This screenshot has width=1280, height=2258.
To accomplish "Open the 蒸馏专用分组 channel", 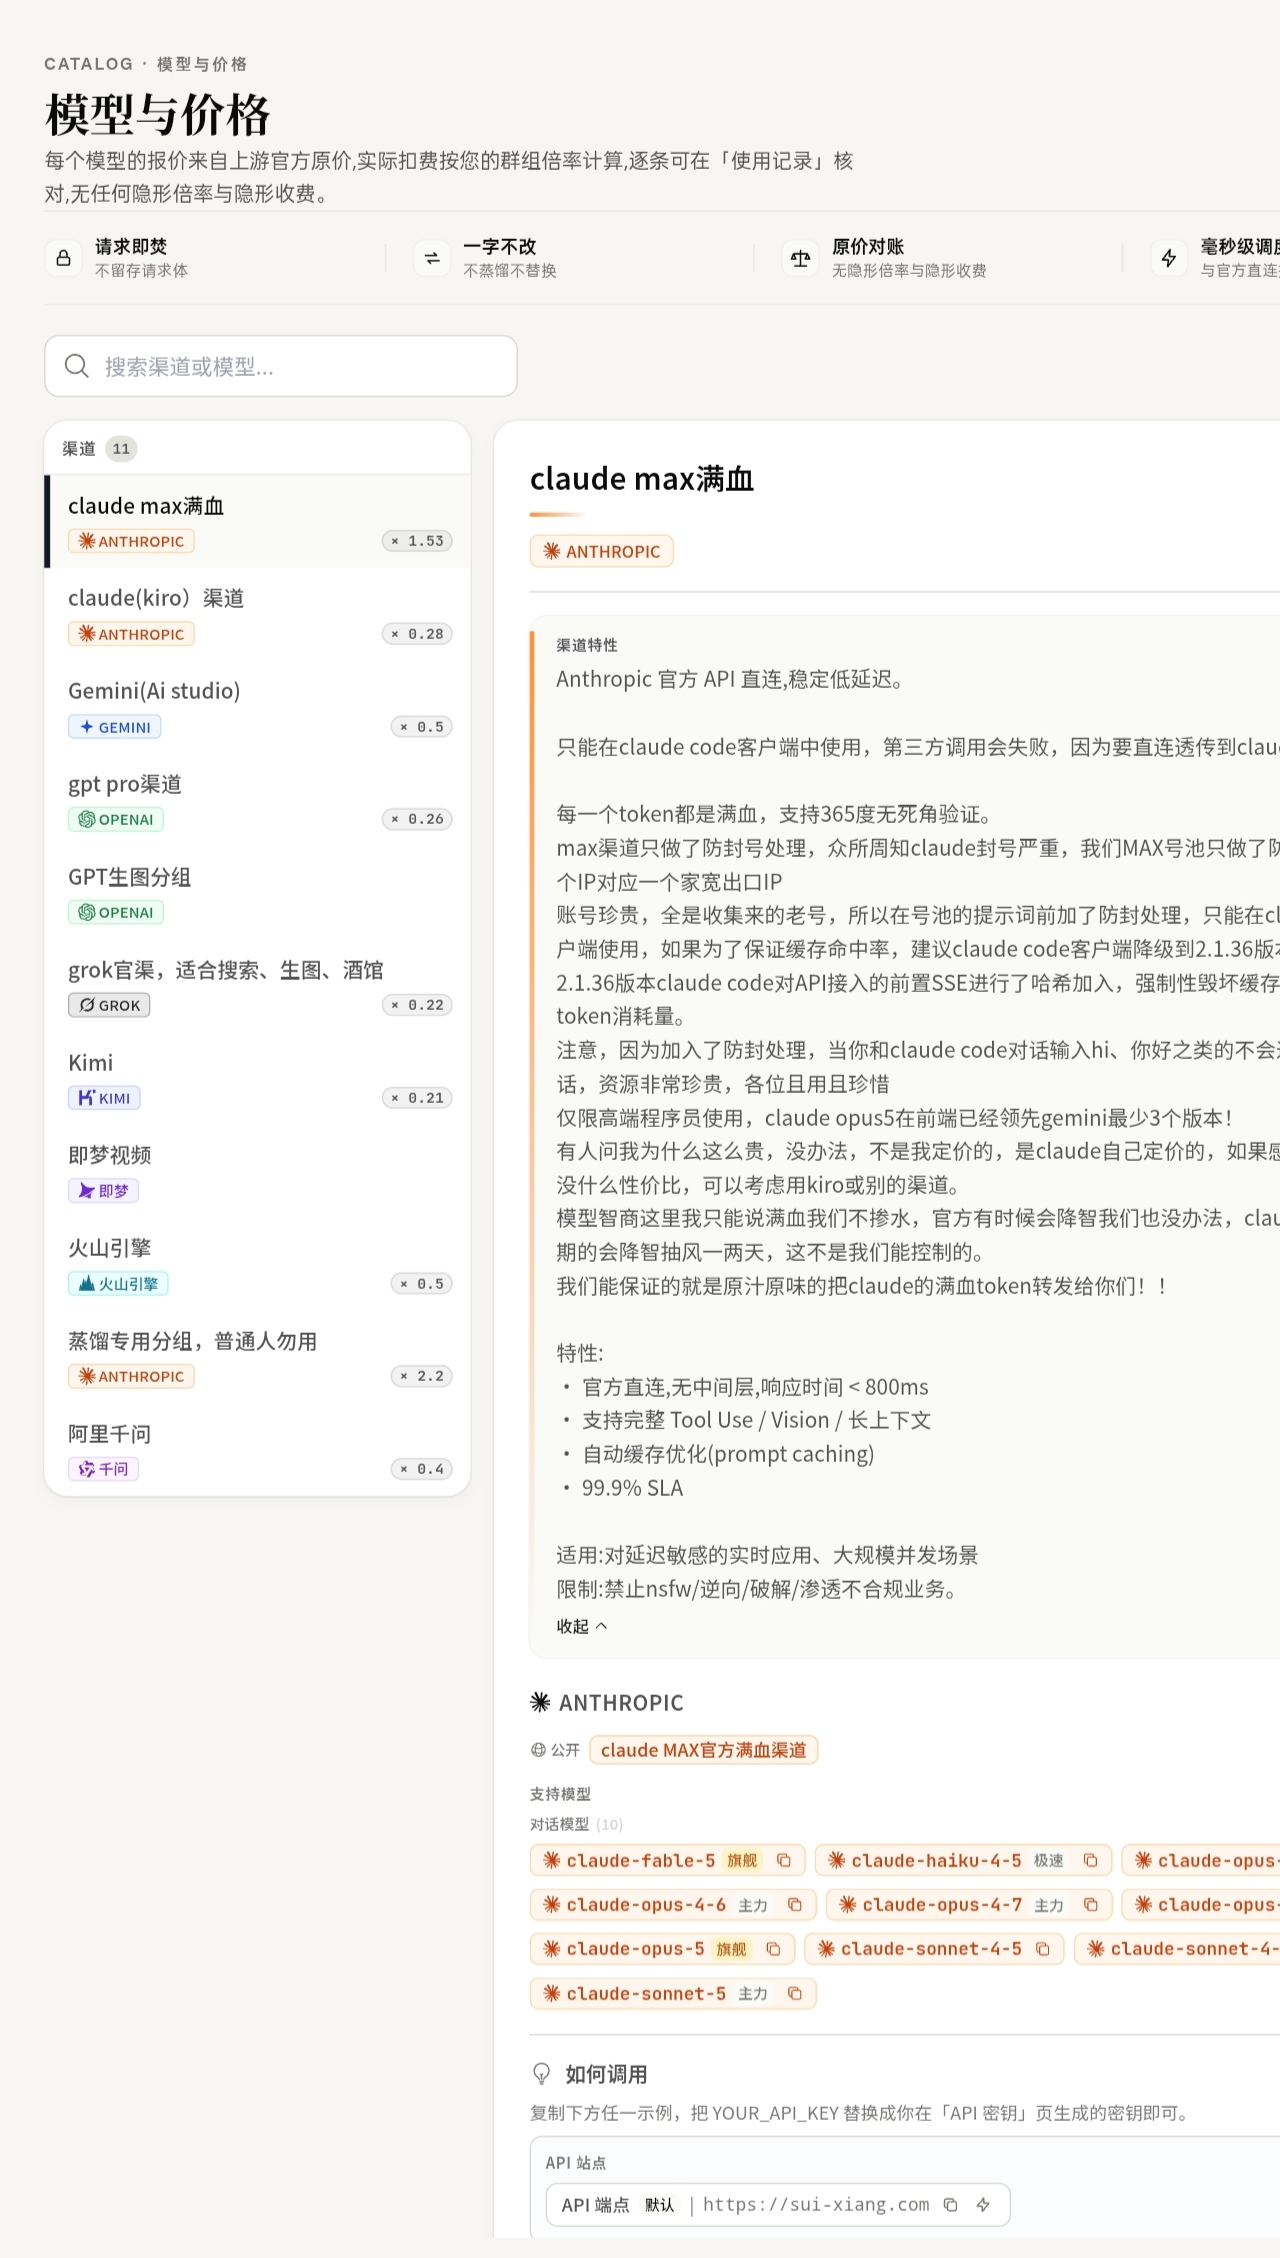I will (x=257, y=1357).
